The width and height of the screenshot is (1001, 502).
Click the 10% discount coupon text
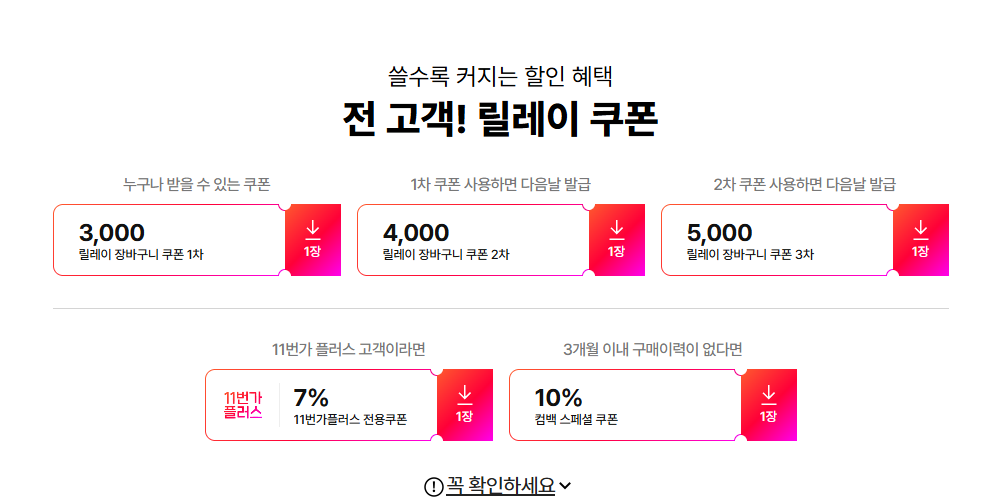point(559,398)
